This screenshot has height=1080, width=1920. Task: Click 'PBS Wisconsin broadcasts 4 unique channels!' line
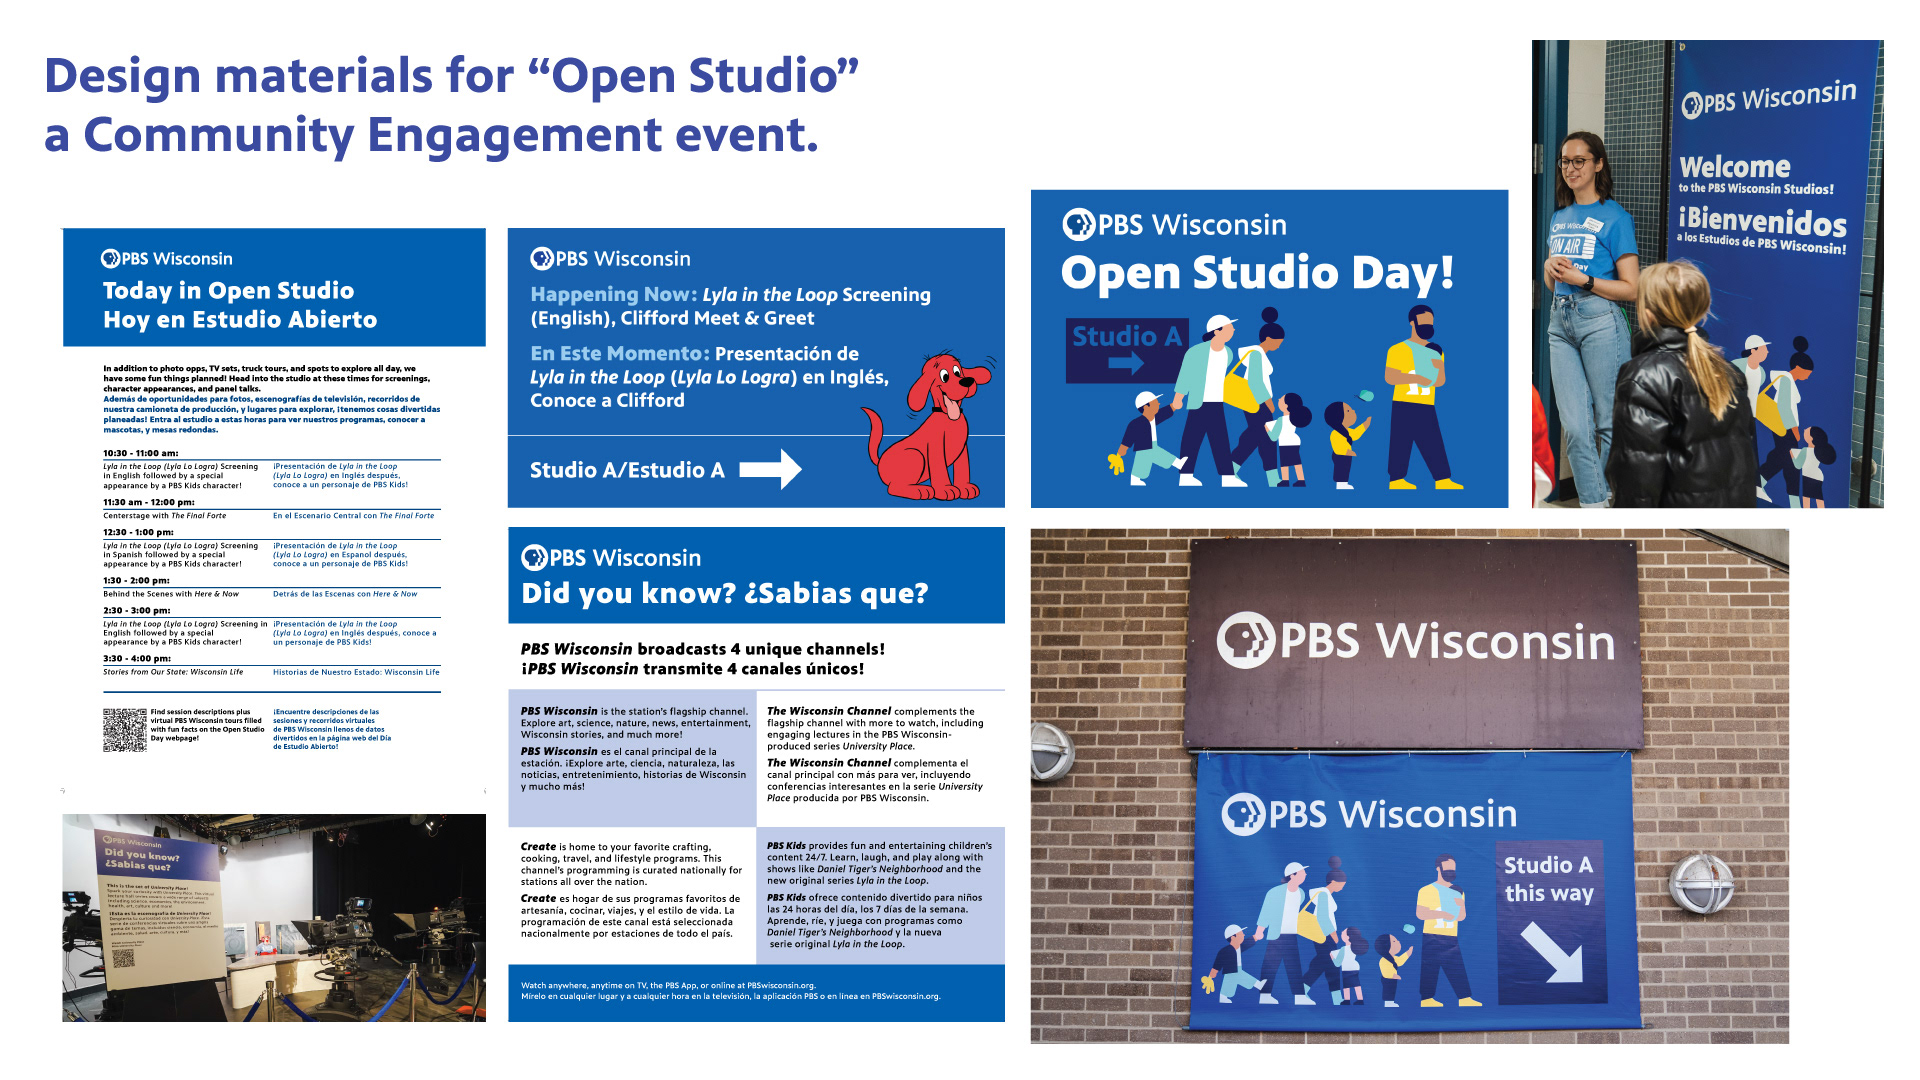coord(703,649)
